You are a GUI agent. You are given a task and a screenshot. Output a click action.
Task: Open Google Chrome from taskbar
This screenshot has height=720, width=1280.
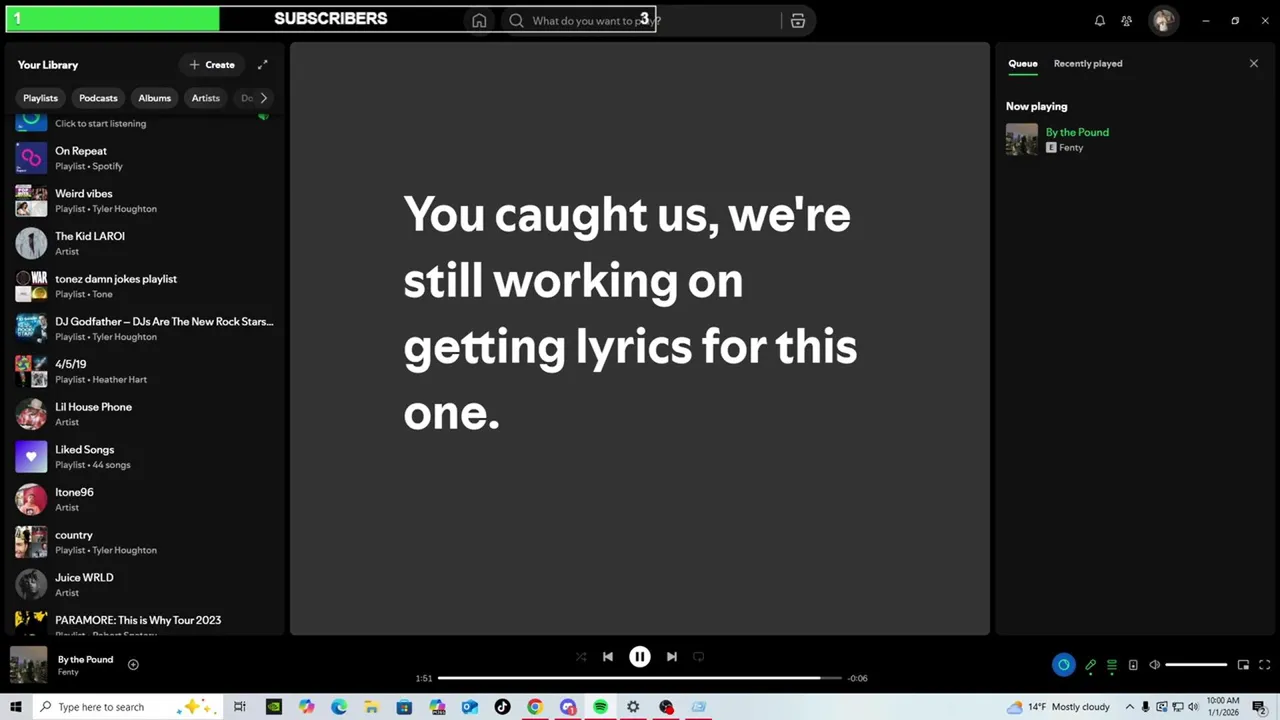tap(535, 707)
